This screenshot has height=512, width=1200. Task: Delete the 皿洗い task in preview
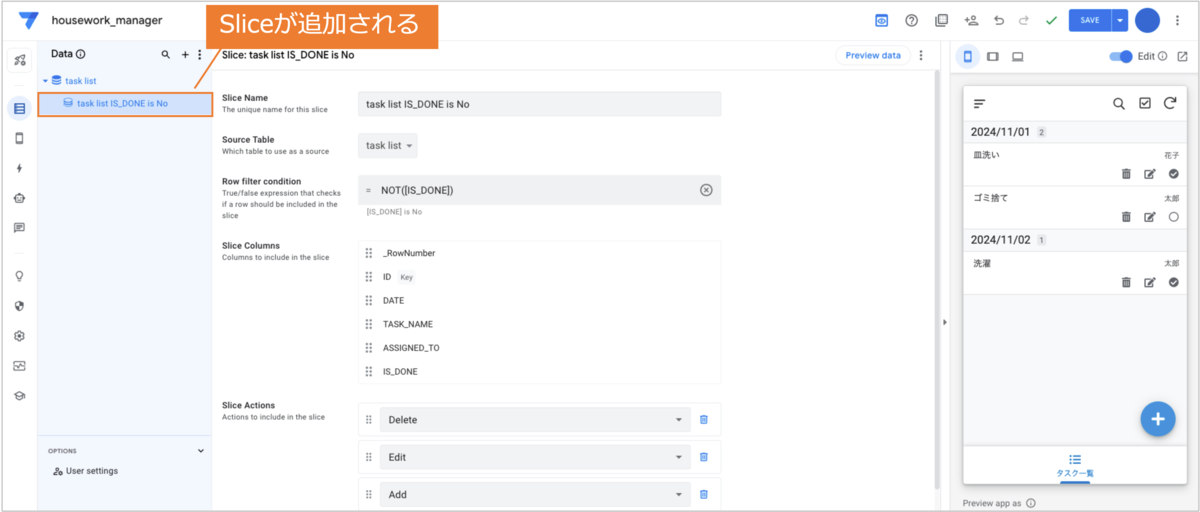click(1126, 174)
